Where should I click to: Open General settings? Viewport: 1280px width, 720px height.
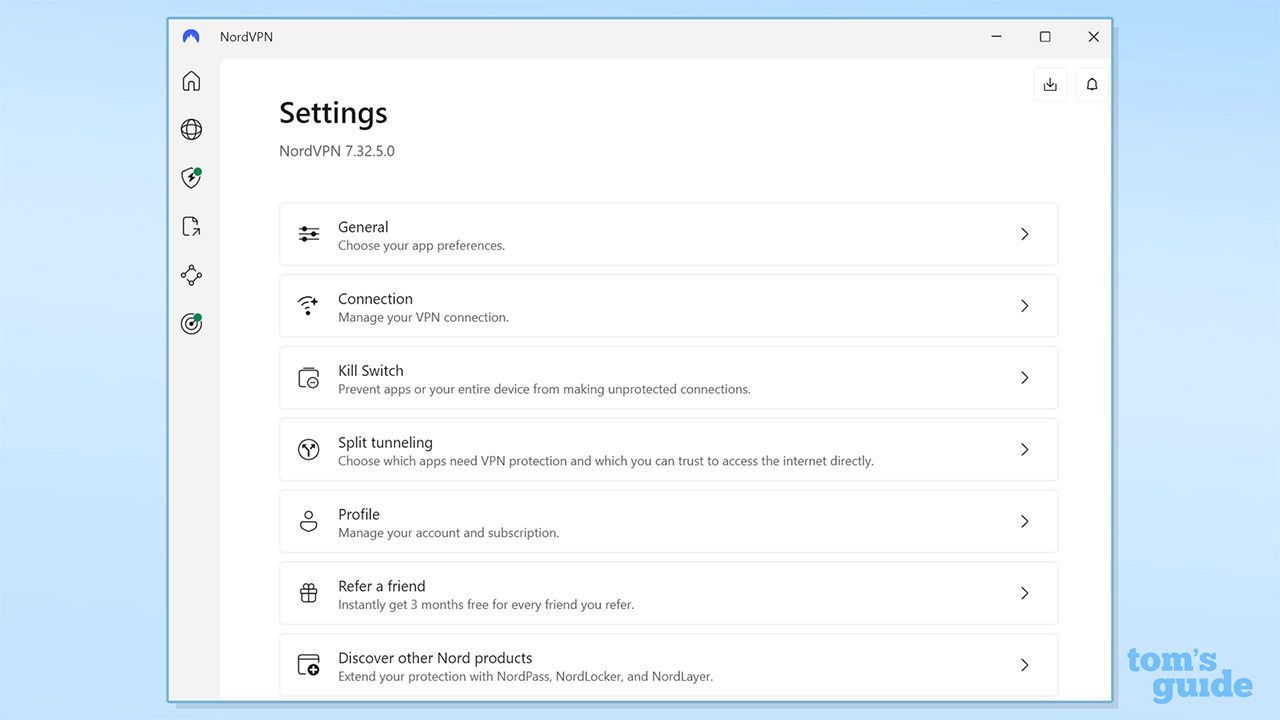click(668, 234)
